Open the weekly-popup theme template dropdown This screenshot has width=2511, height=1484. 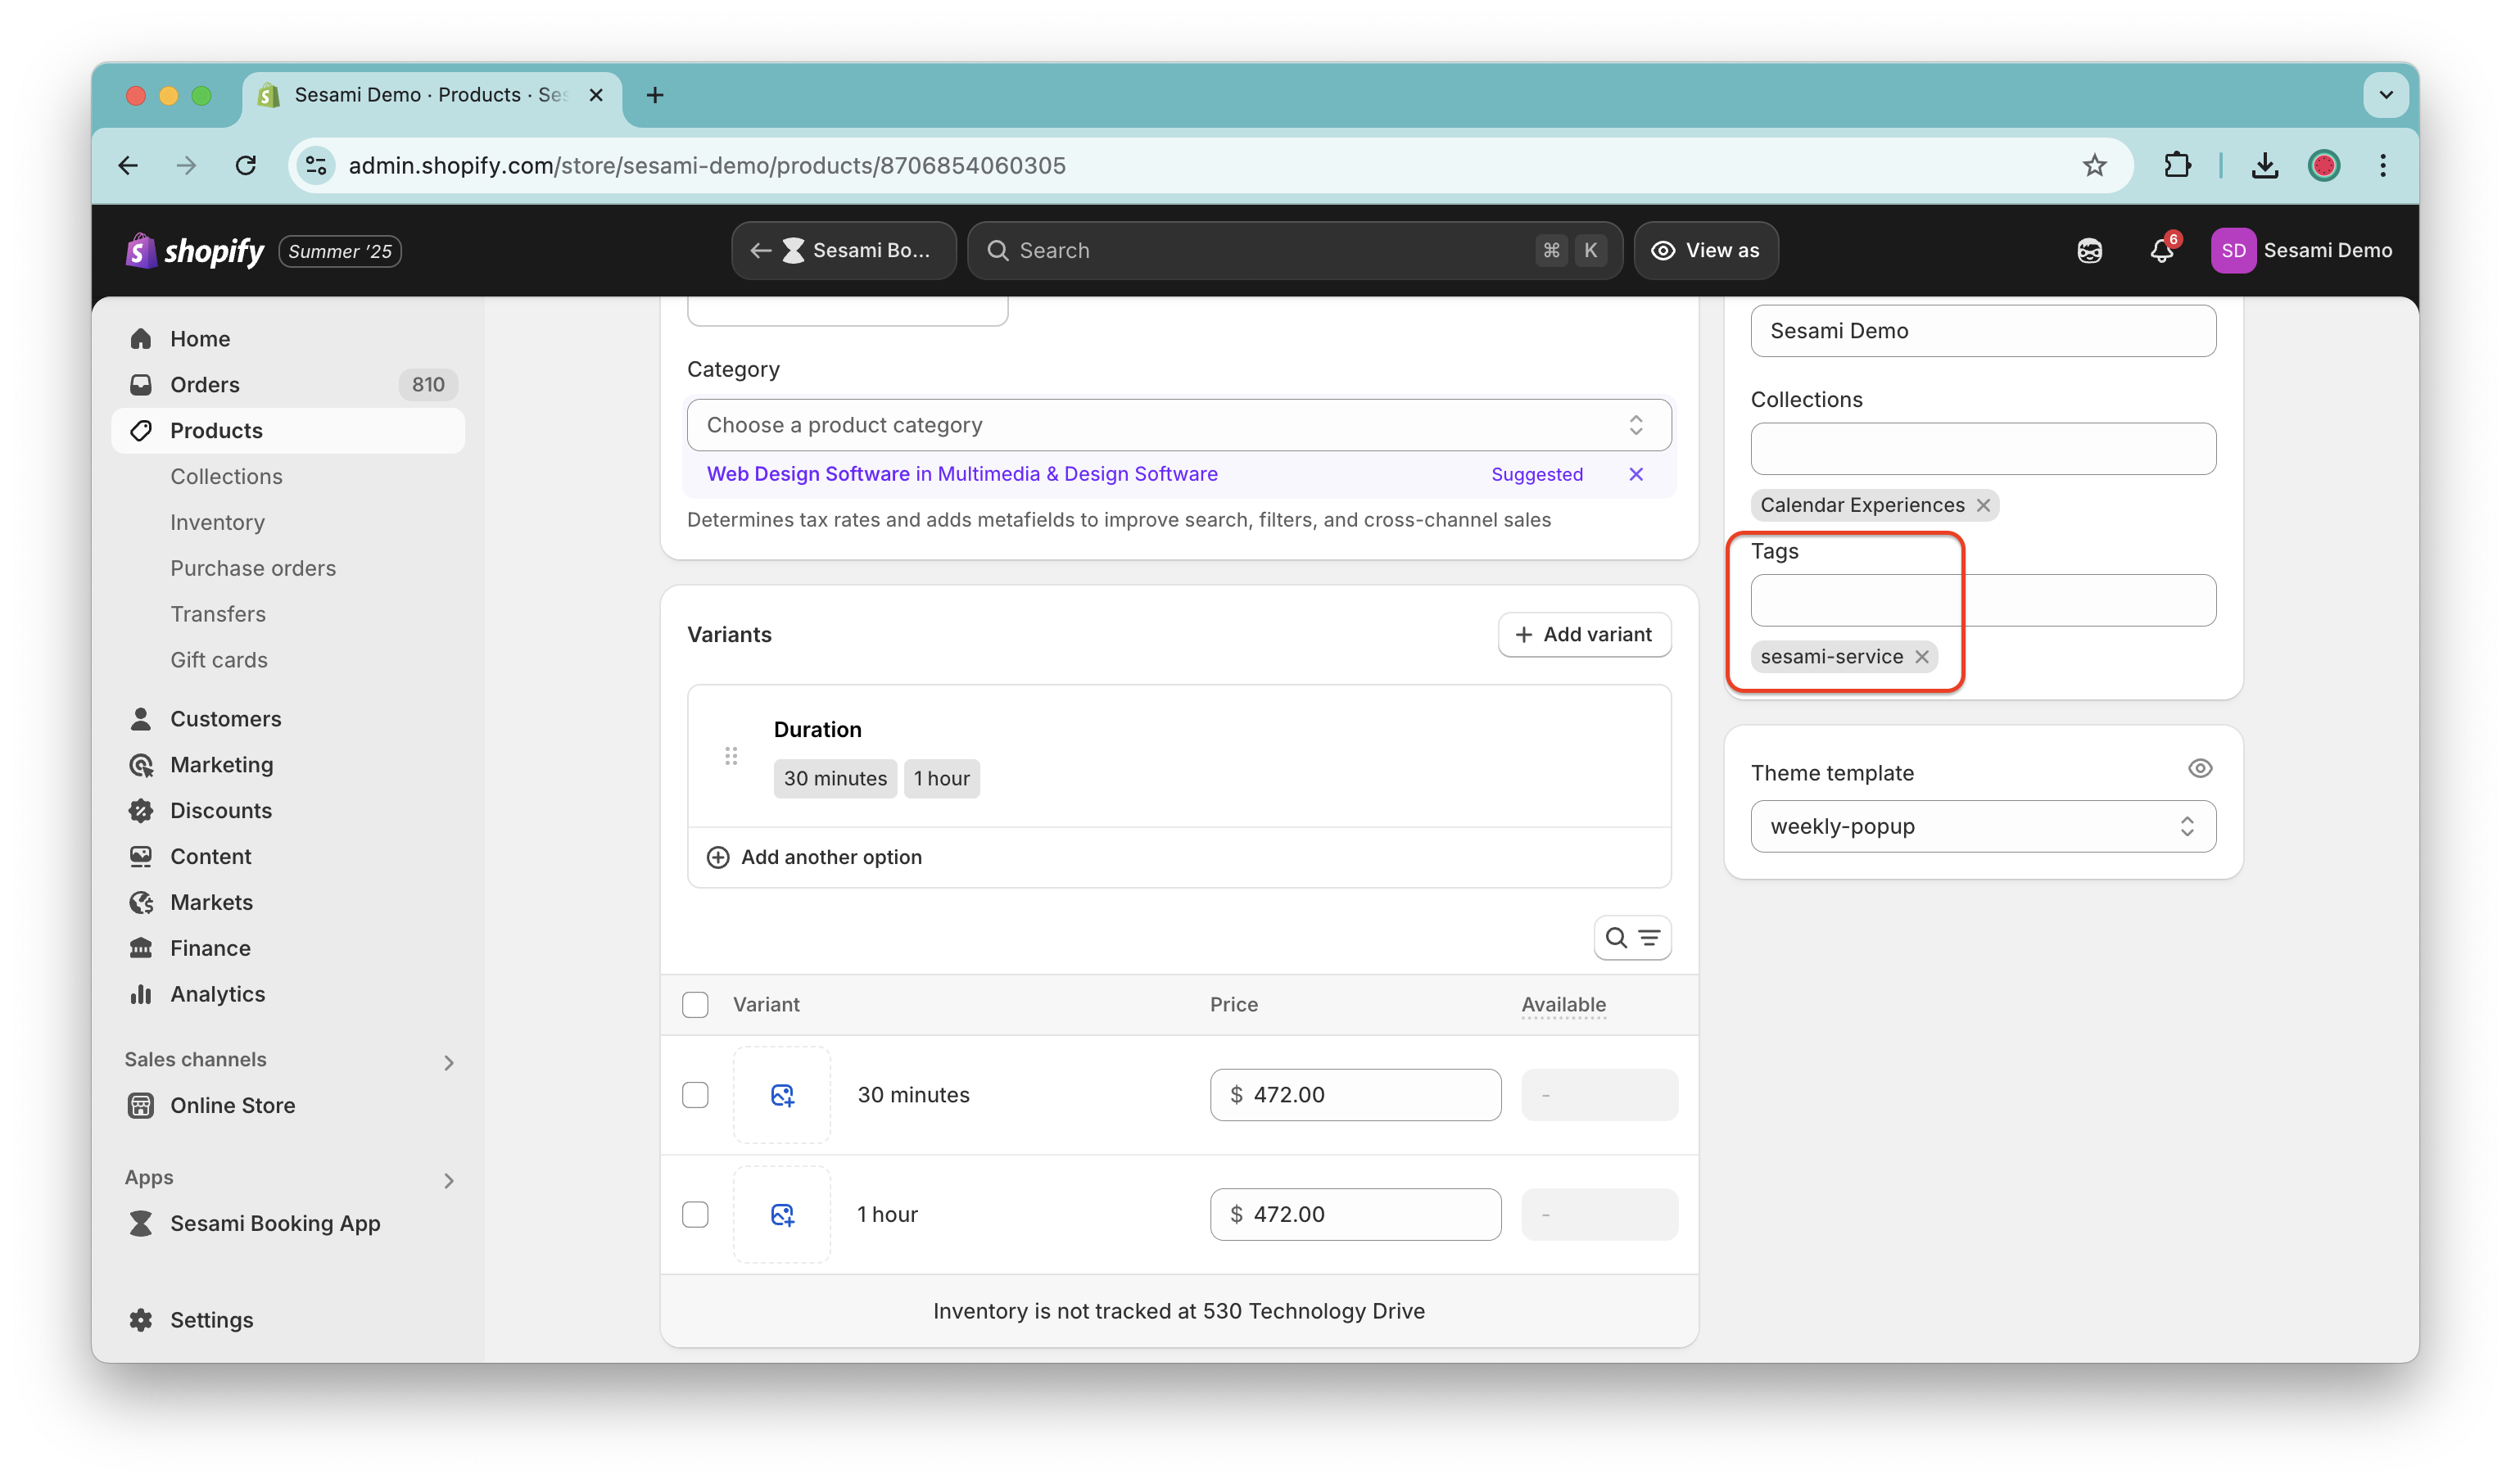click(x=1982, y=826)
